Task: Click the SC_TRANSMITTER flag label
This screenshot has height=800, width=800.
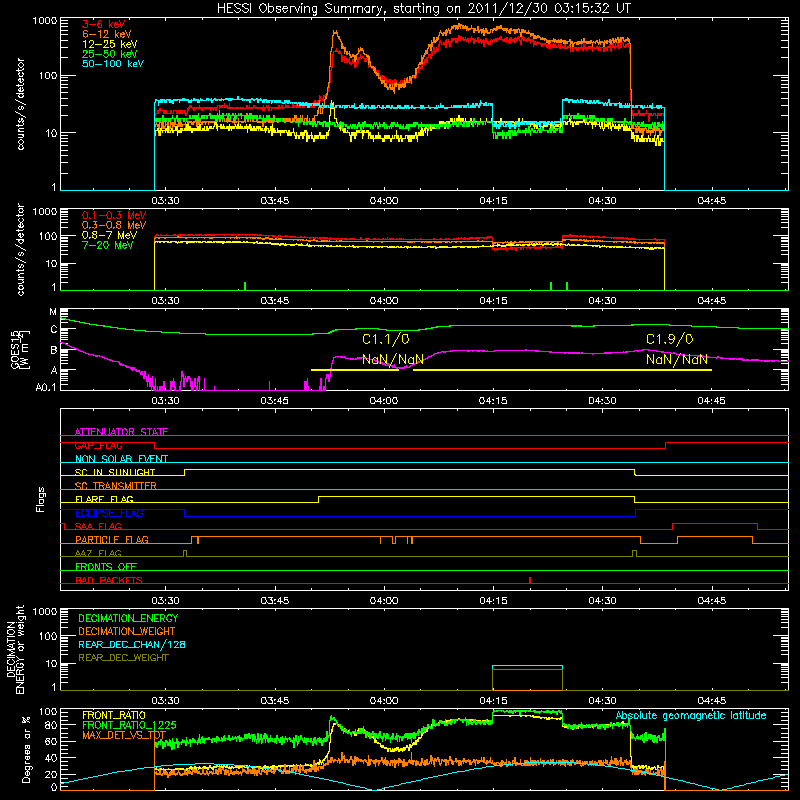Action: pyautogui.click(x=116, y=485)
